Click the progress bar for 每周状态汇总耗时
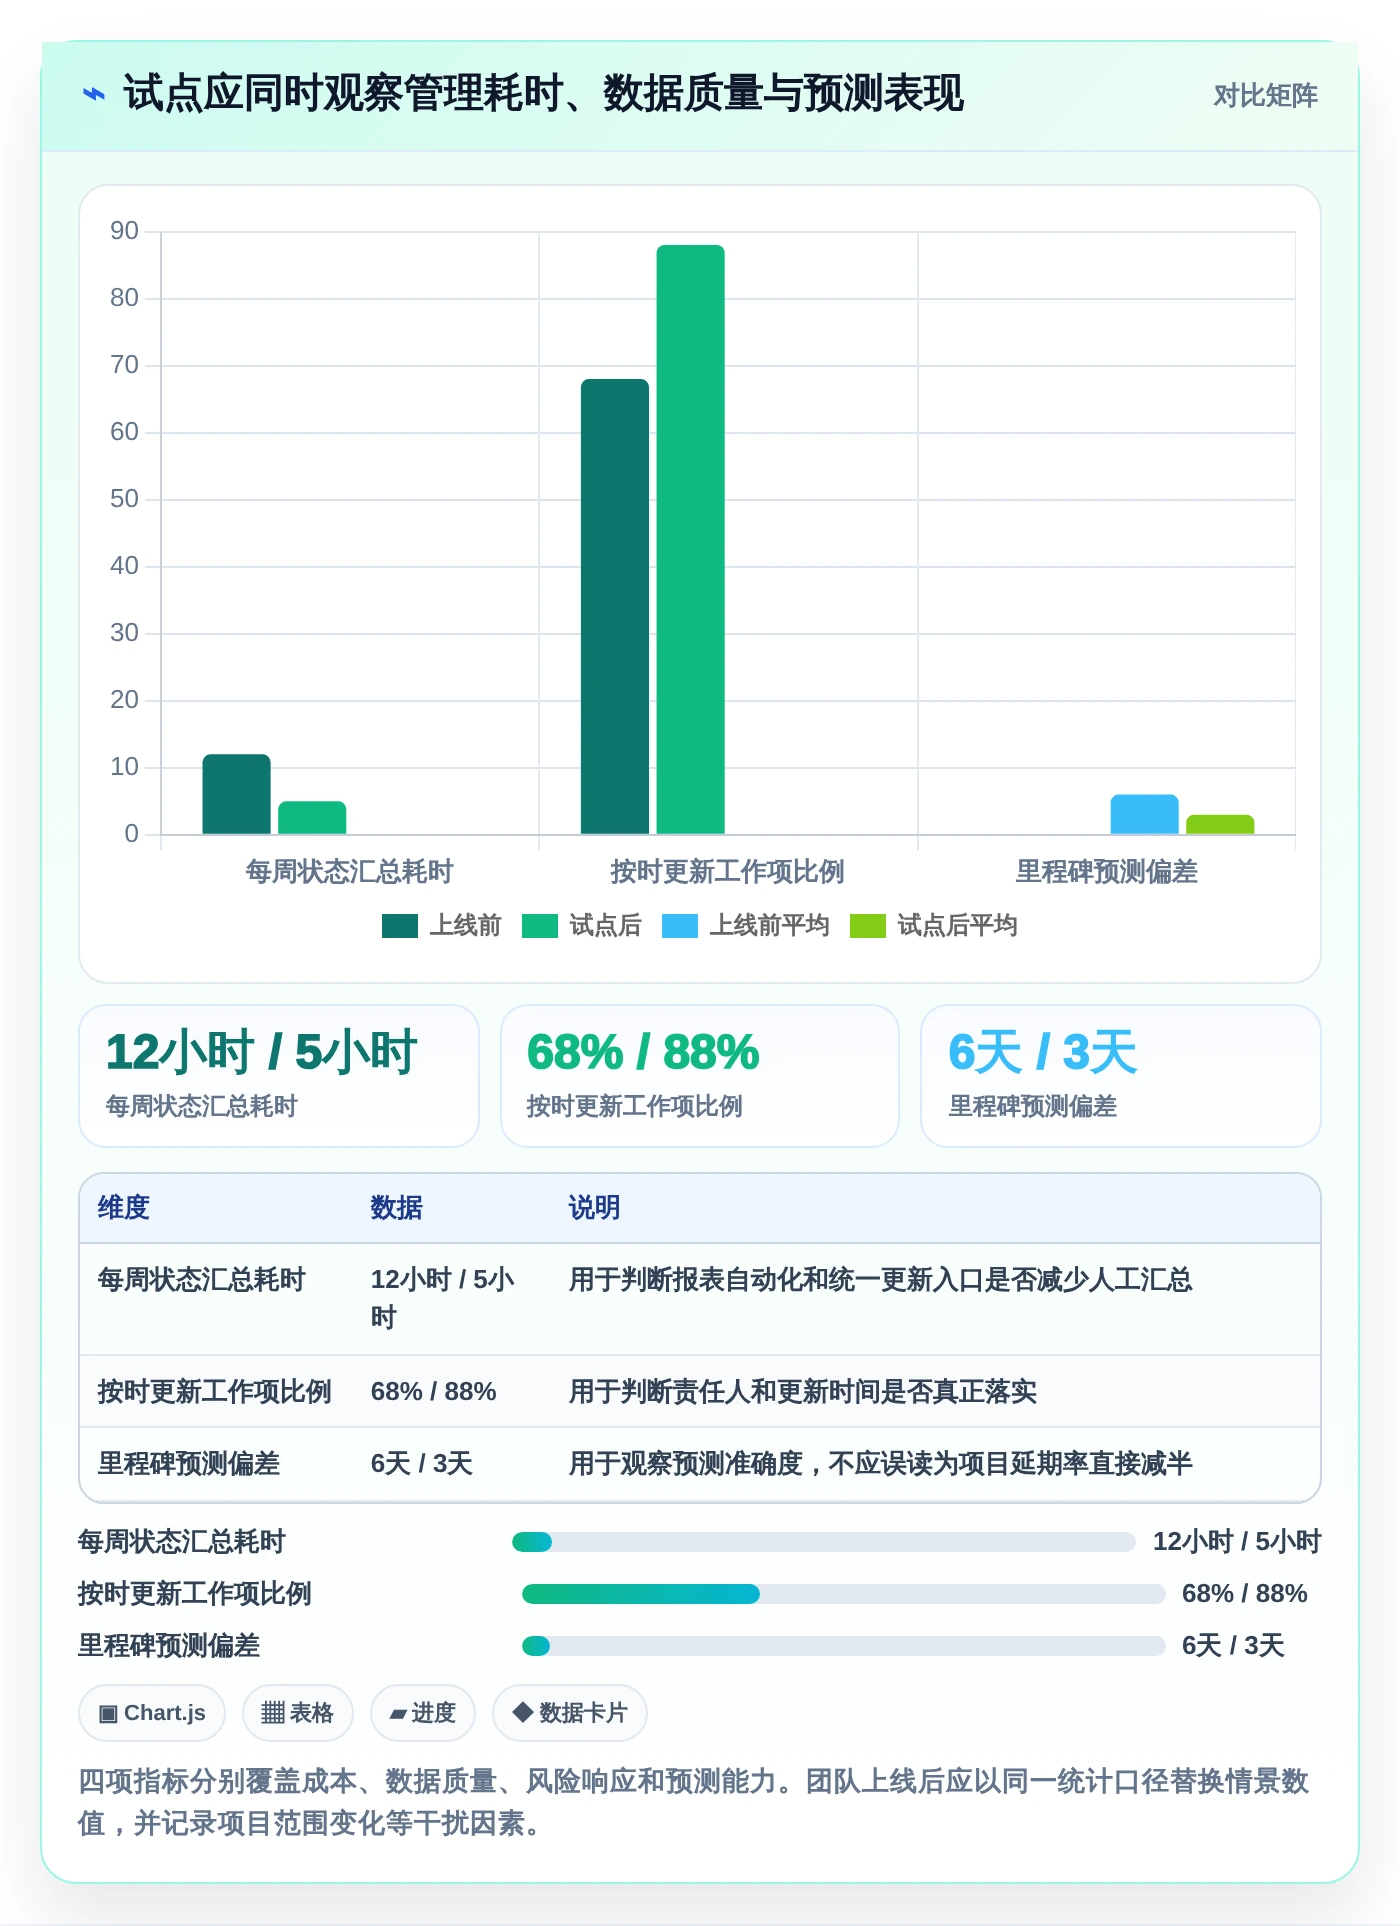This screenshot has height=1926, width=1400. pyautogui.click(x=823, y=1542)
